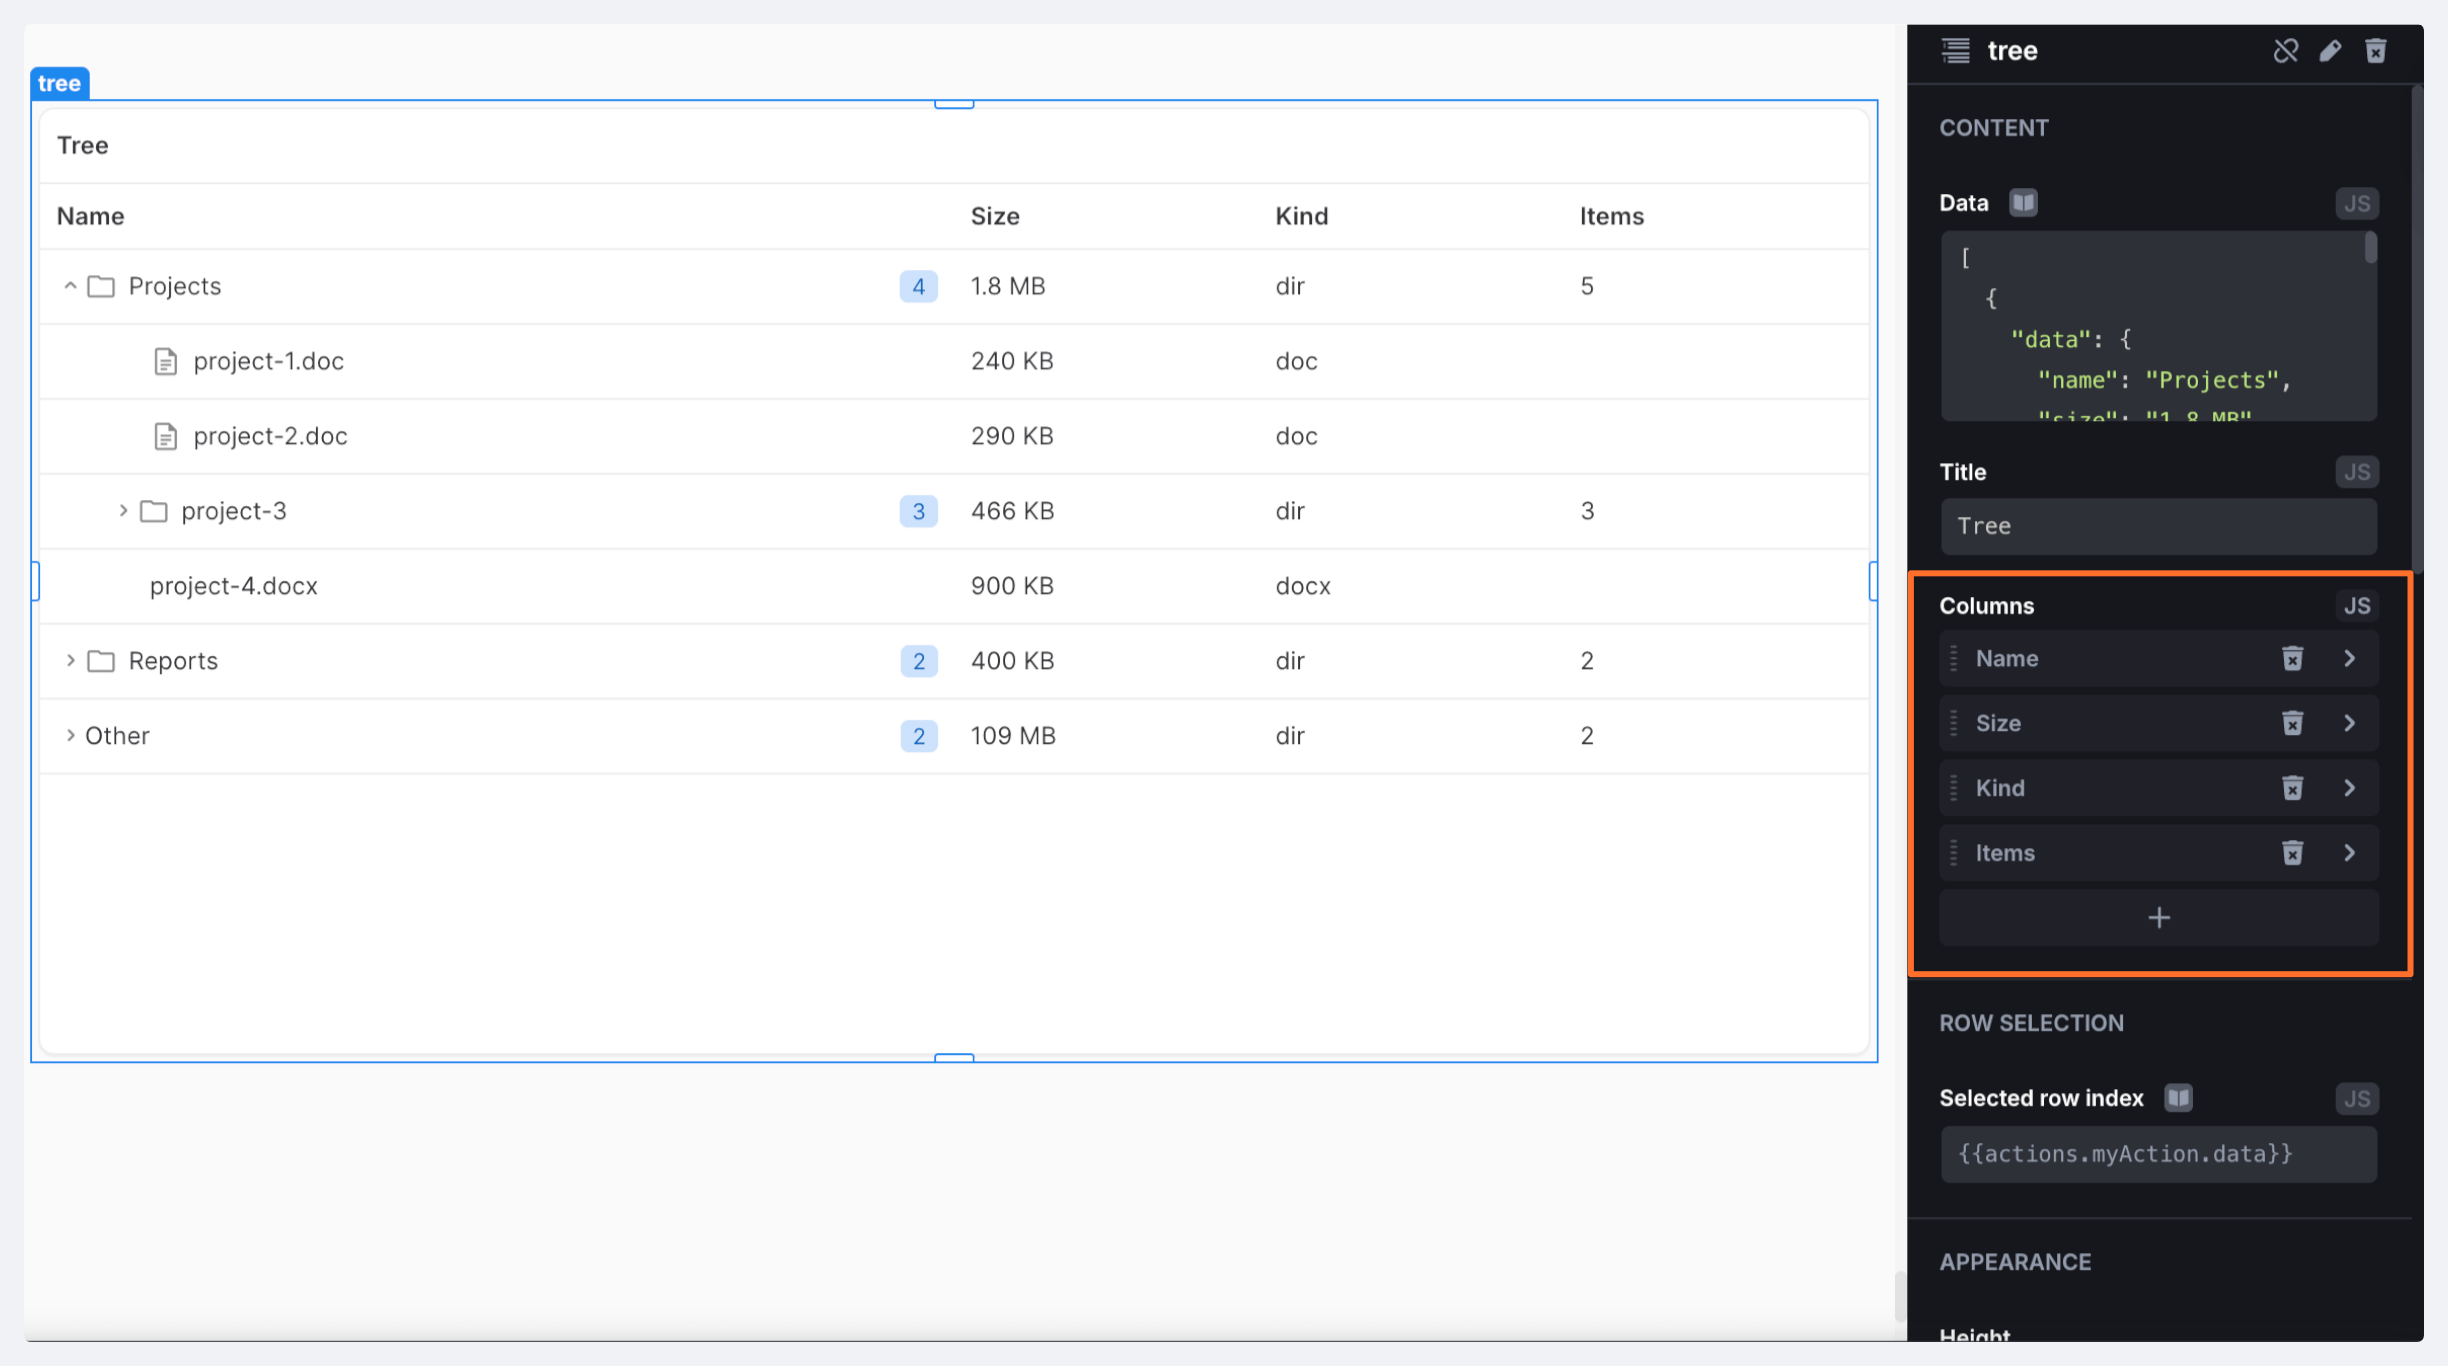Click the Title input field
Screen dimensions: 2448x1366
click(2158, 526)
